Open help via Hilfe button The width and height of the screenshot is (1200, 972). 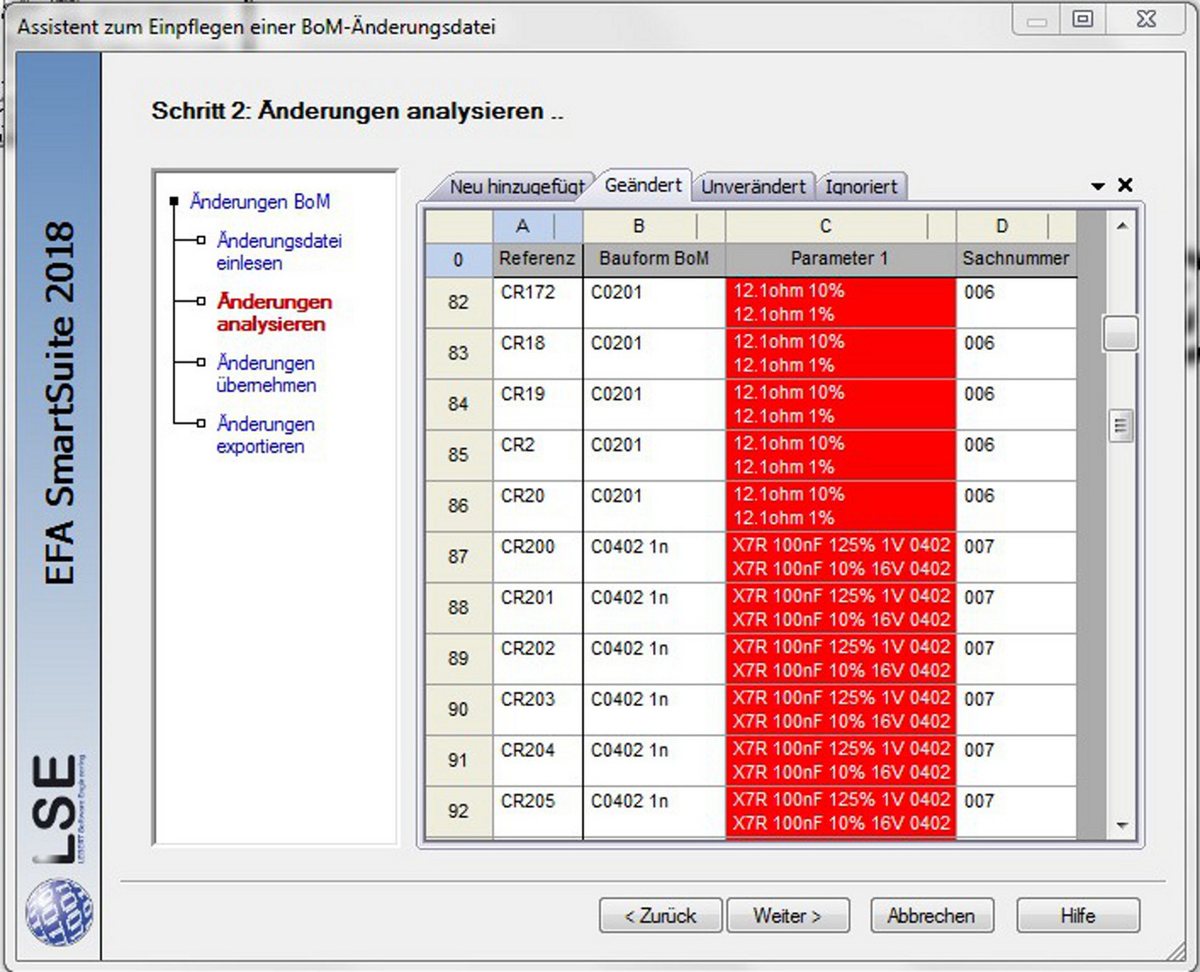pyautogui.click(x=1078, y=915)
